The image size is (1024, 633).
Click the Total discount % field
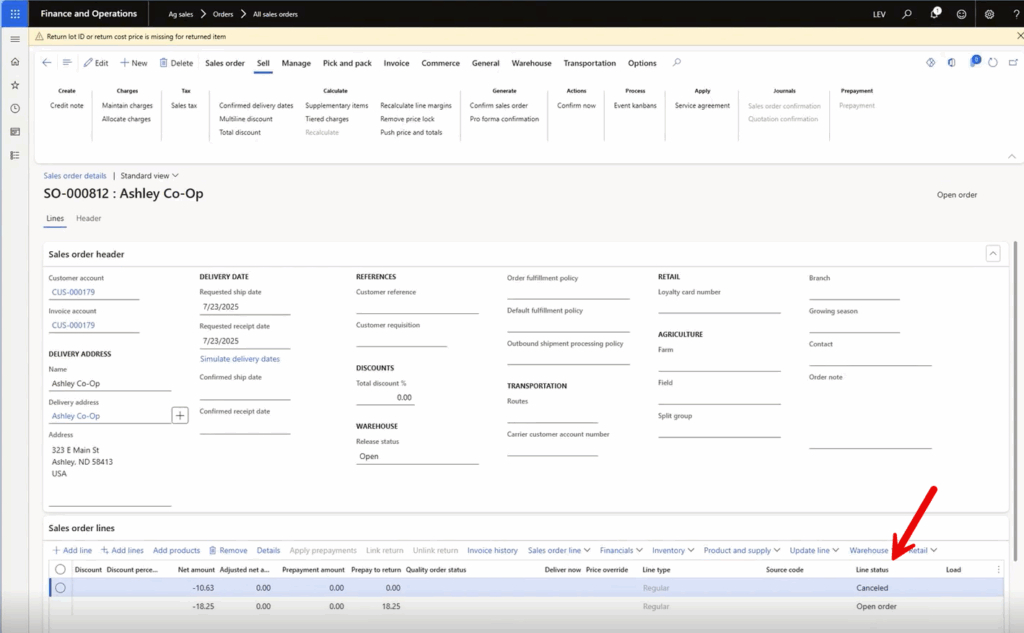click(x=385, y=397)
